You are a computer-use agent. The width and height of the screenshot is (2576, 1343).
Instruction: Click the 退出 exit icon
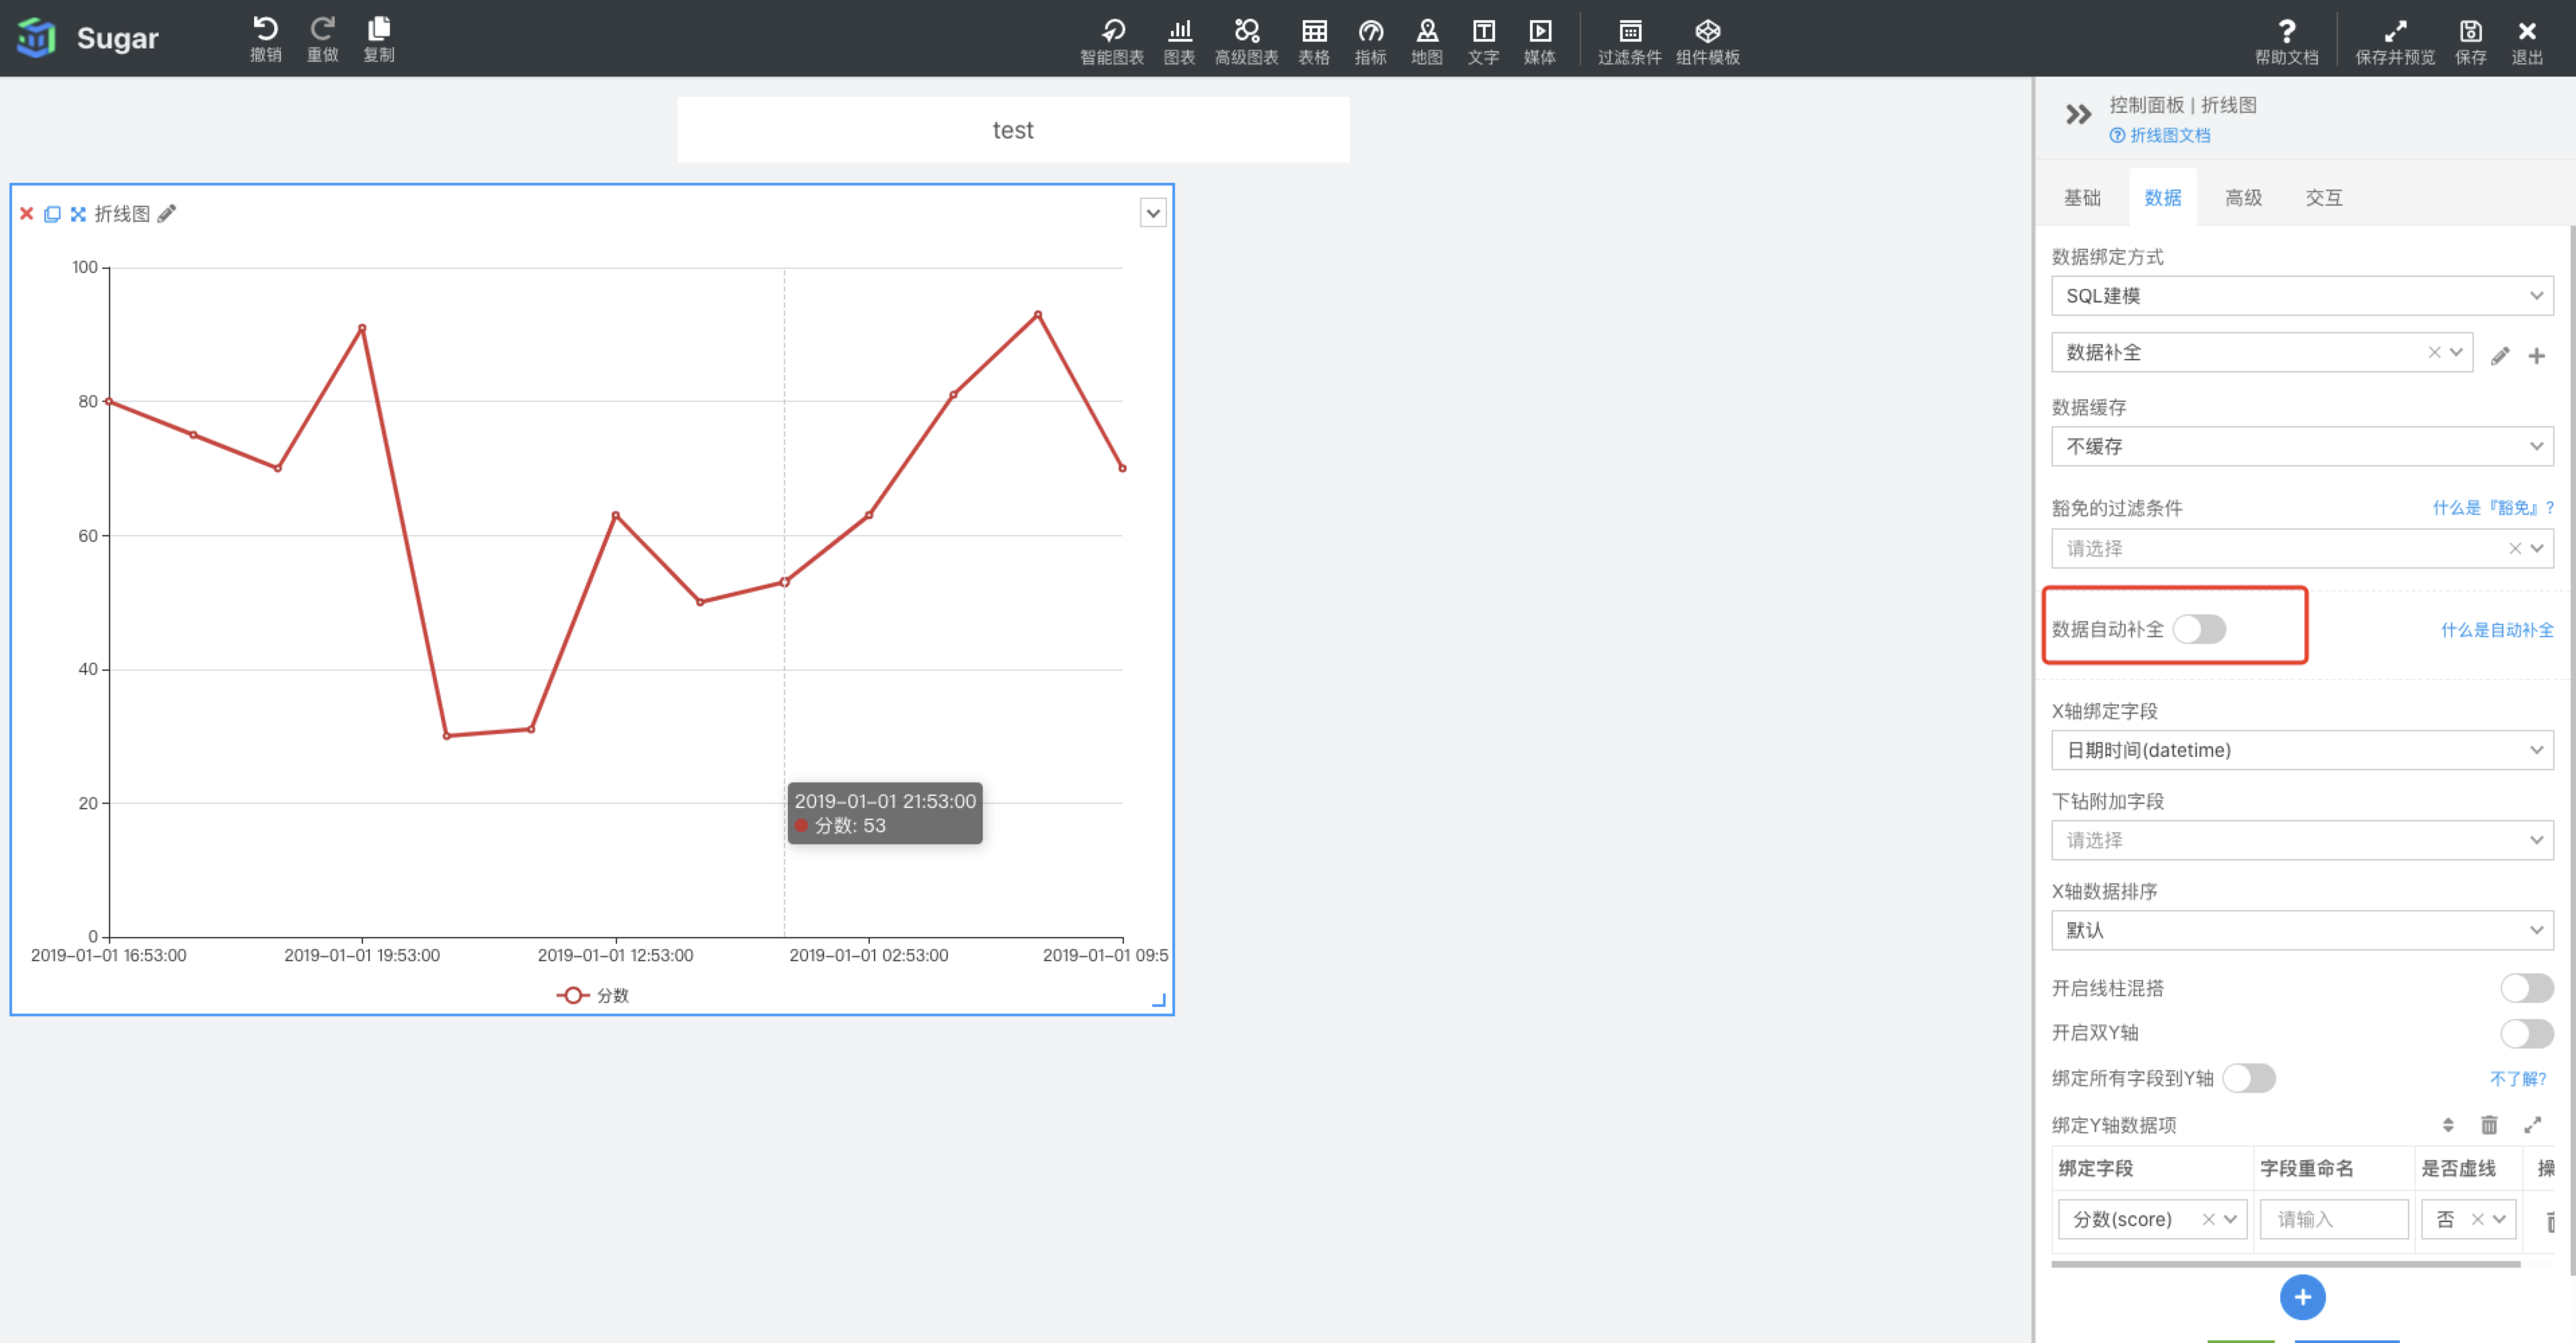(2527, 42)
